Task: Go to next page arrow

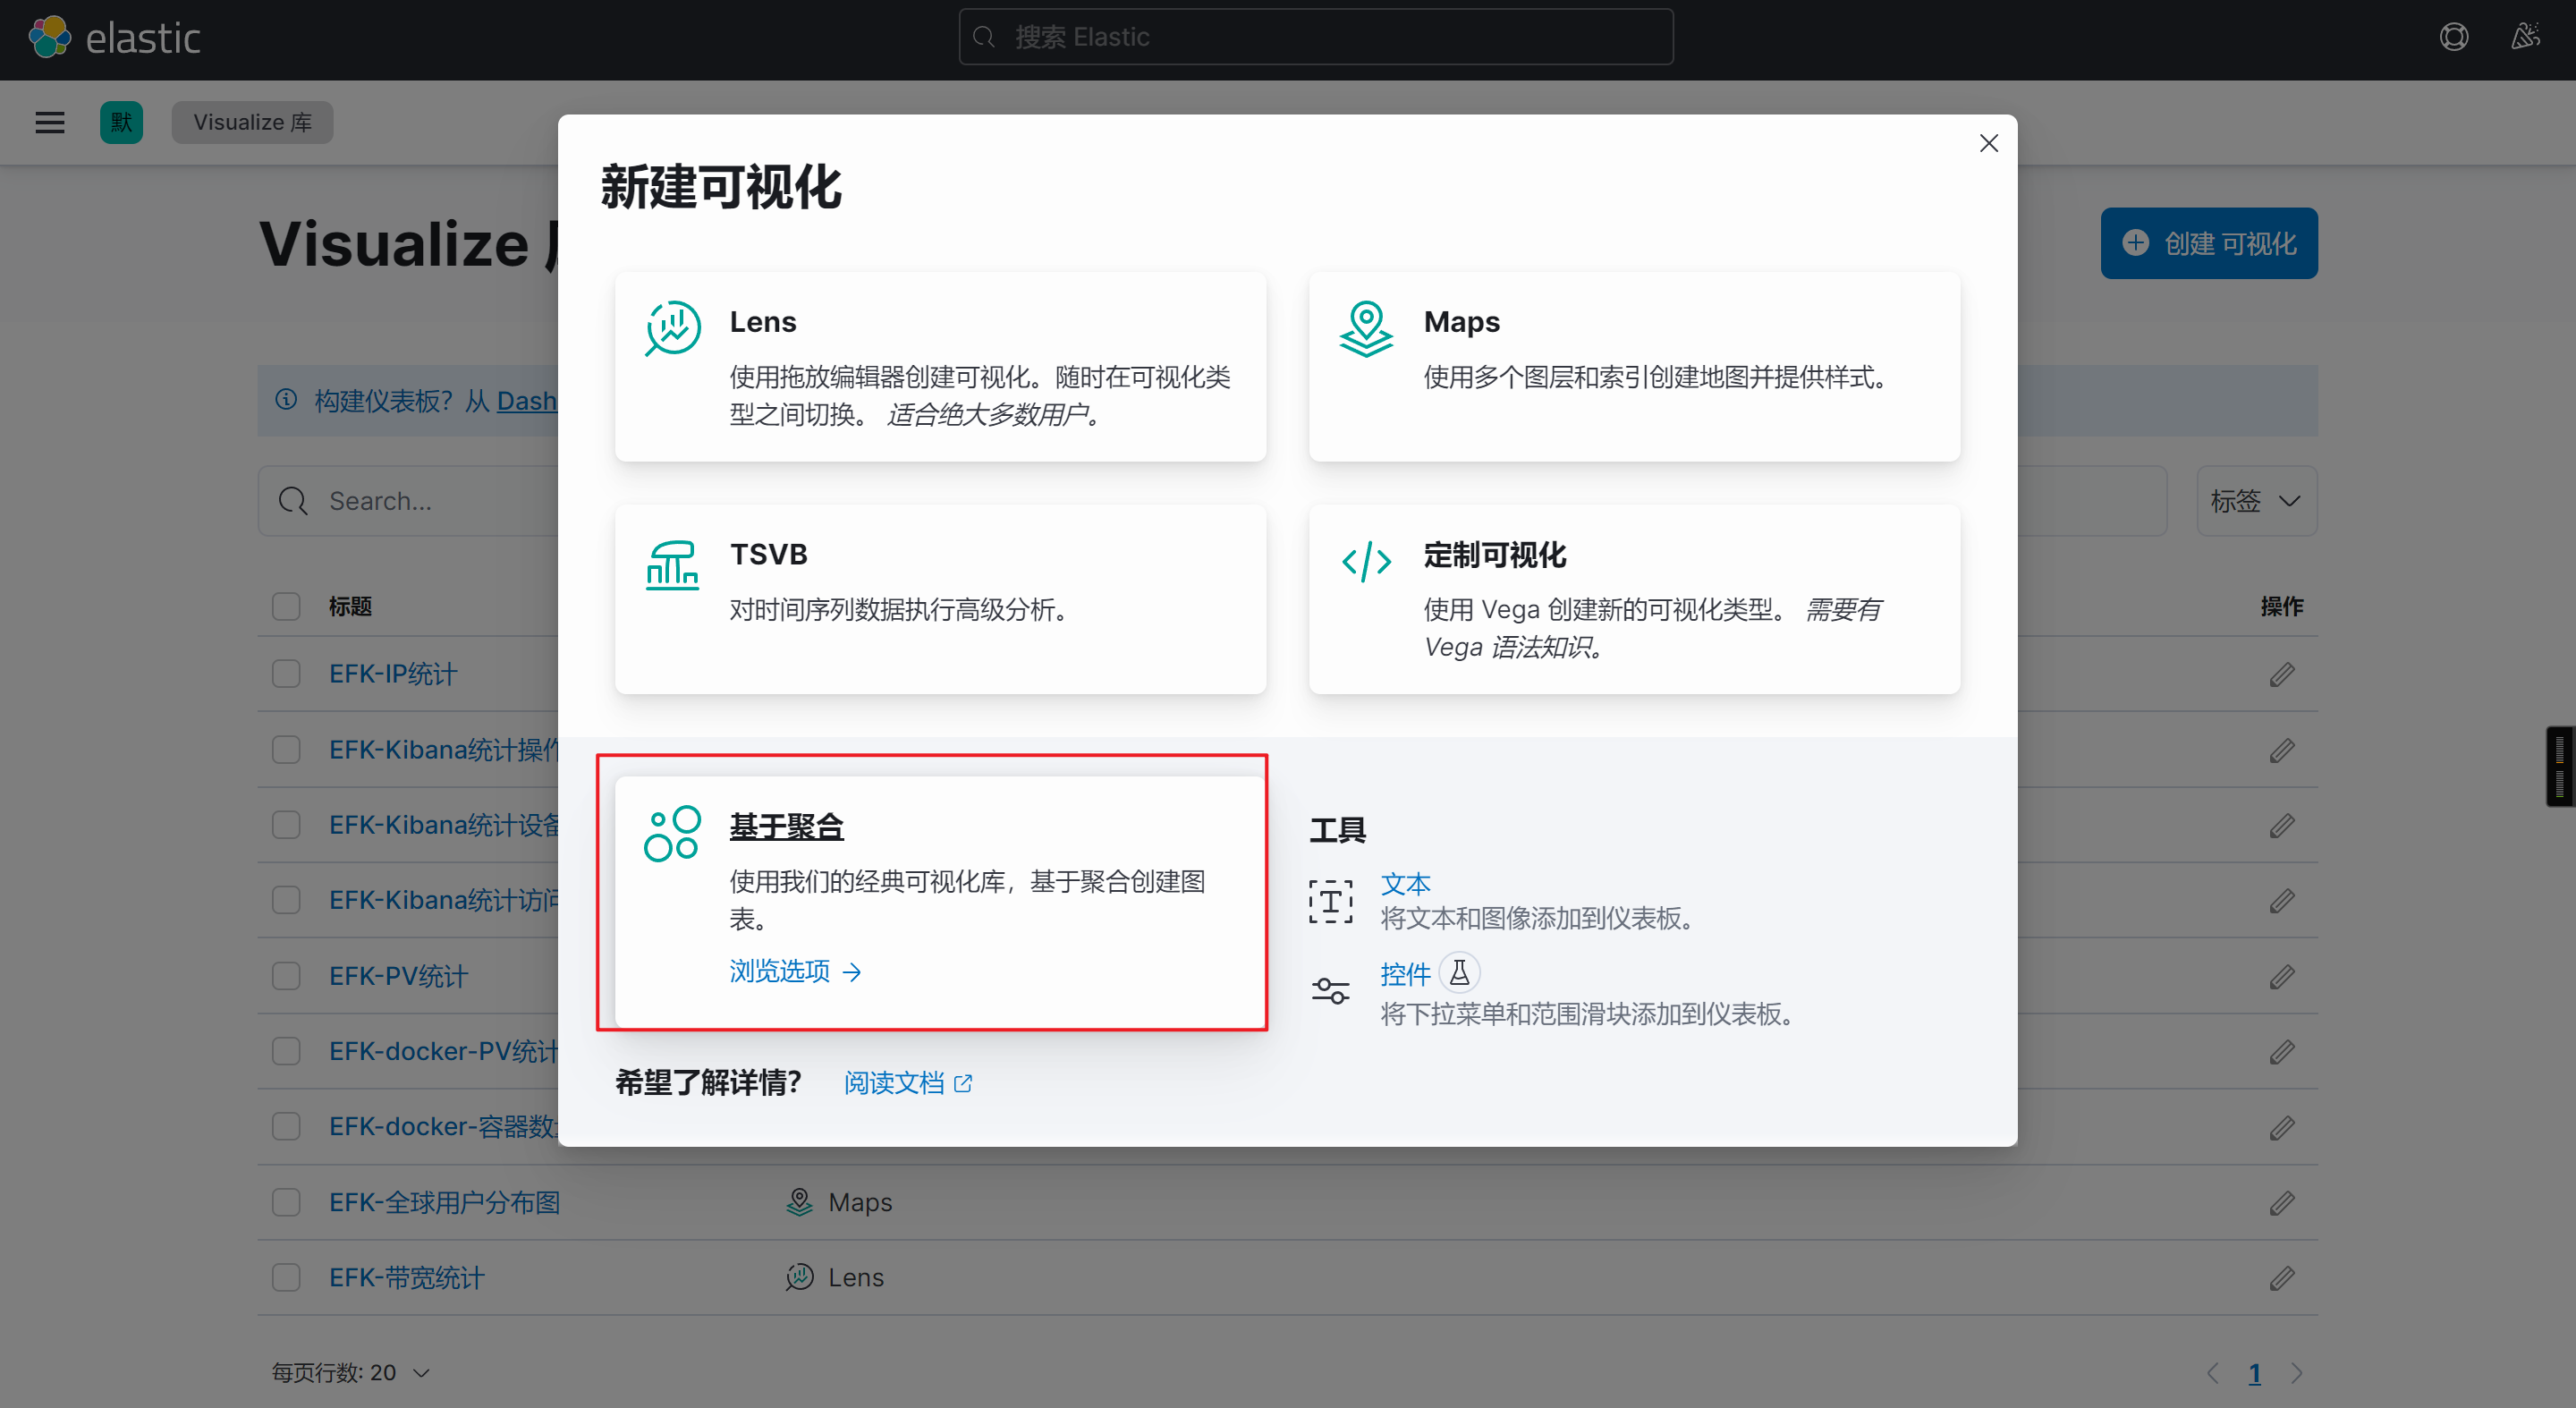Action: coord(2296,1373)
